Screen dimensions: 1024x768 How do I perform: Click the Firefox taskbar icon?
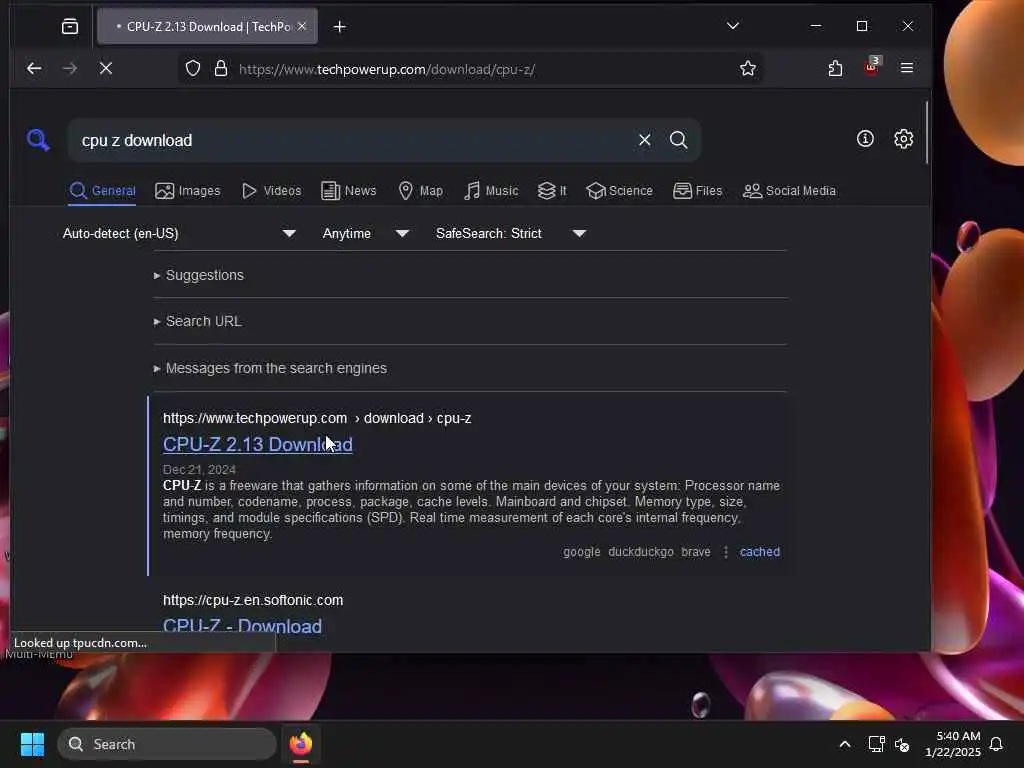pyautogui.click(x=300, y=744)
